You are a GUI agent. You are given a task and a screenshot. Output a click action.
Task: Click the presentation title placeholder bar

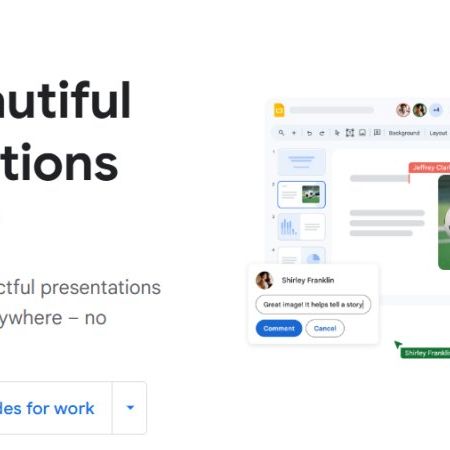[x=331, y=110]
